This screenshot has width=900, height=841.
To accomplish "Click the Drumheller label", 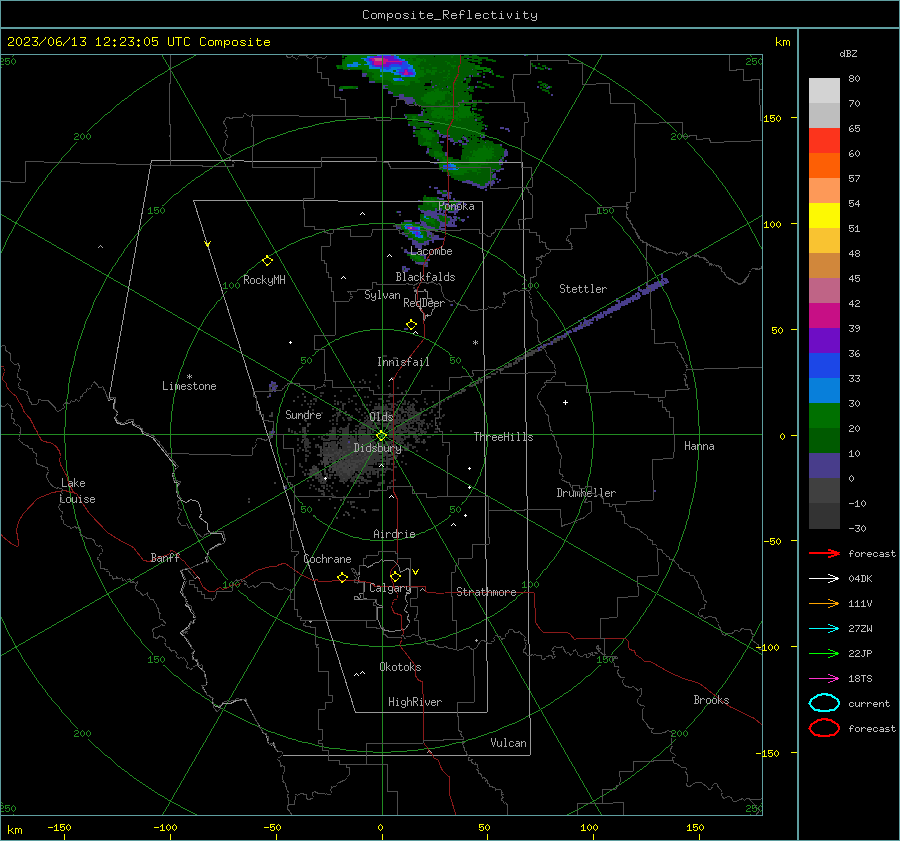I will click(x=586, y=493).
